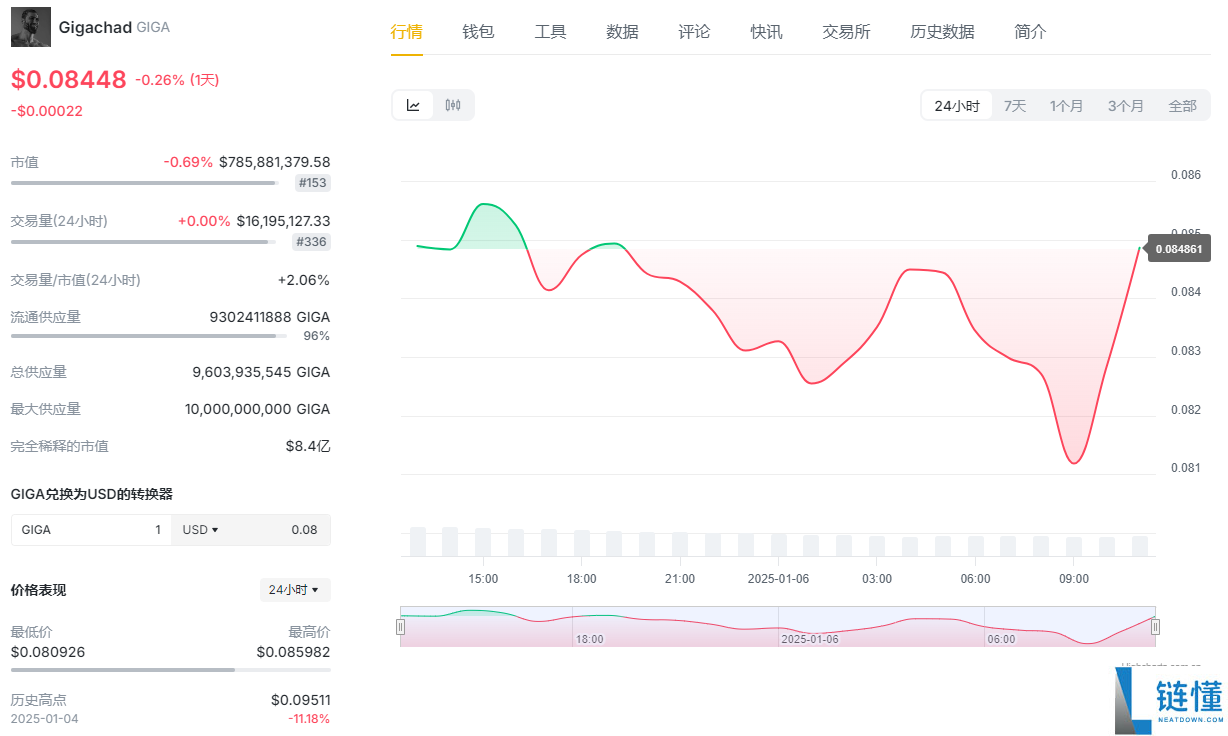Click the lowest price $0.080926
The image size is (1228, 736).
48,652
